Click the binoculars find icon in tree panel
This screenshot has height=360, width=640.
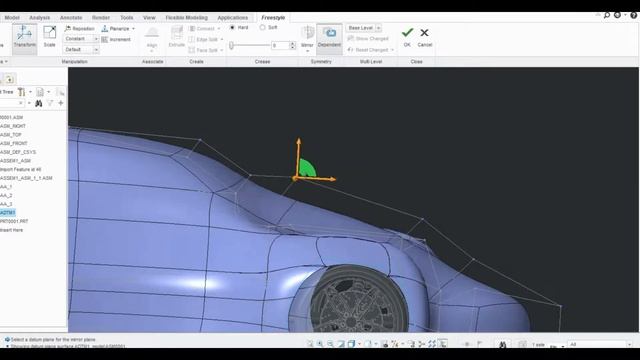click(39, 103)
